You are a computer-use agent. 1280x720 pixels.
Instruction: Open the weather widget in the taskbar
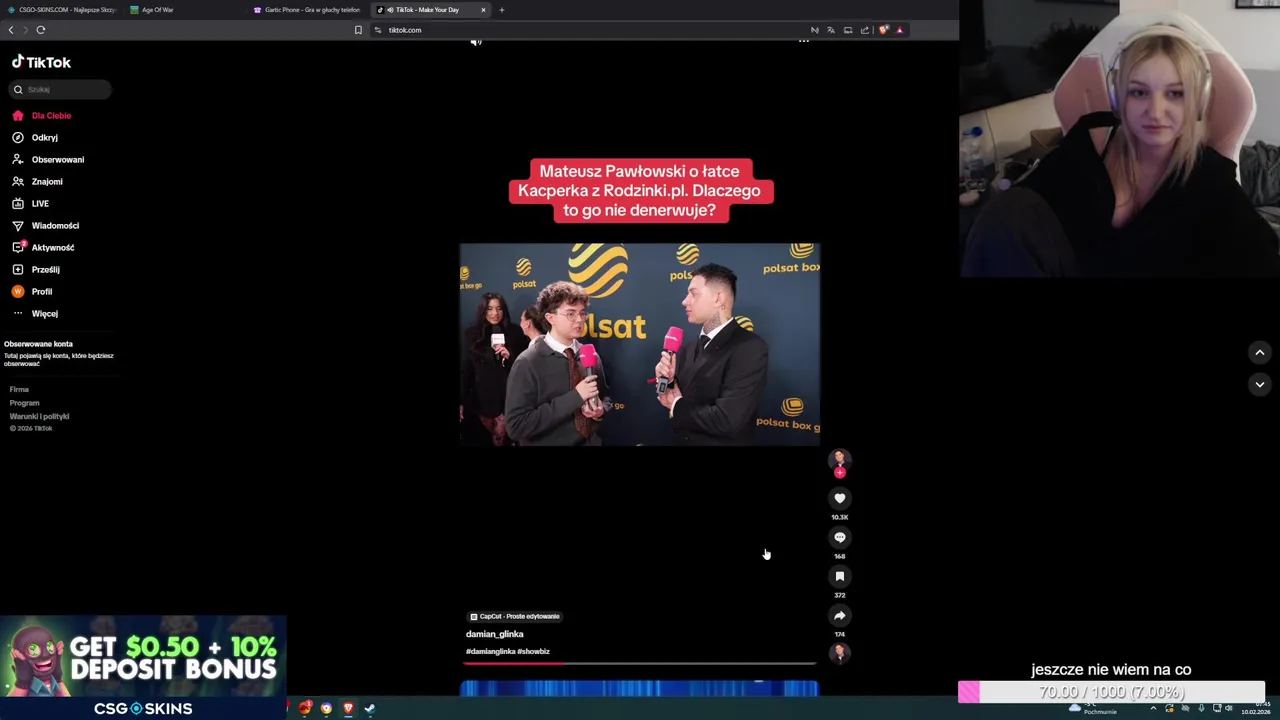(x=1092, y=708)
